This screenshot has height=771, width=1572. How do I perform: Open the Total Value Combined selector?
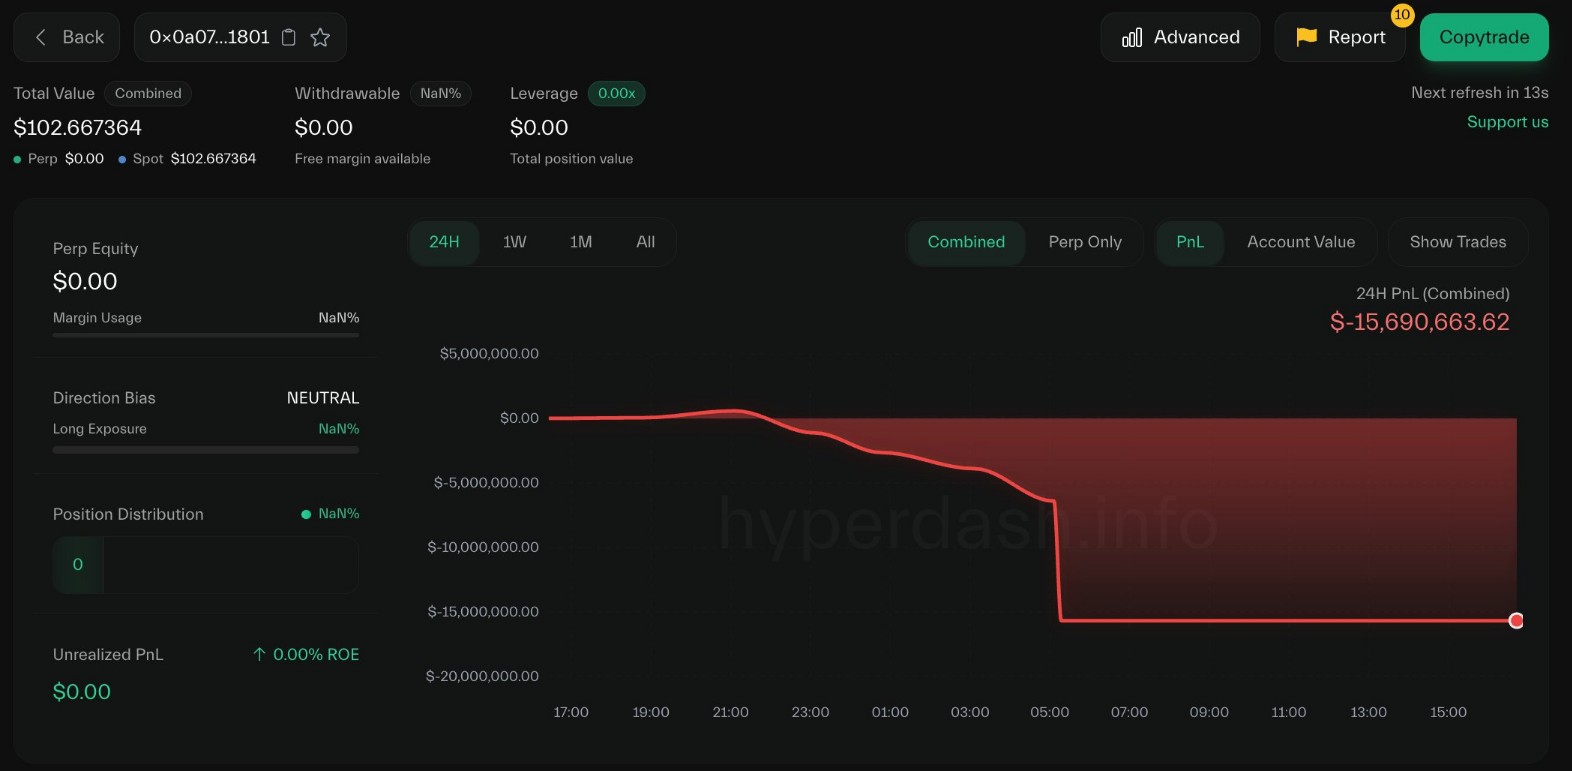[x=148, y=93]
